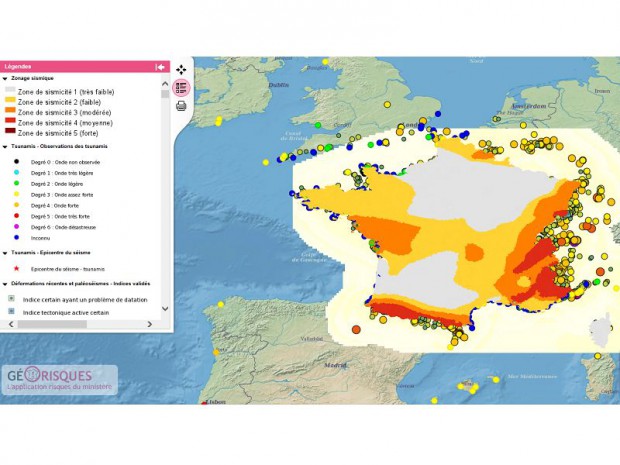Click the red star epicentre legend icon

pyautogui.click(x=16, y=268)
